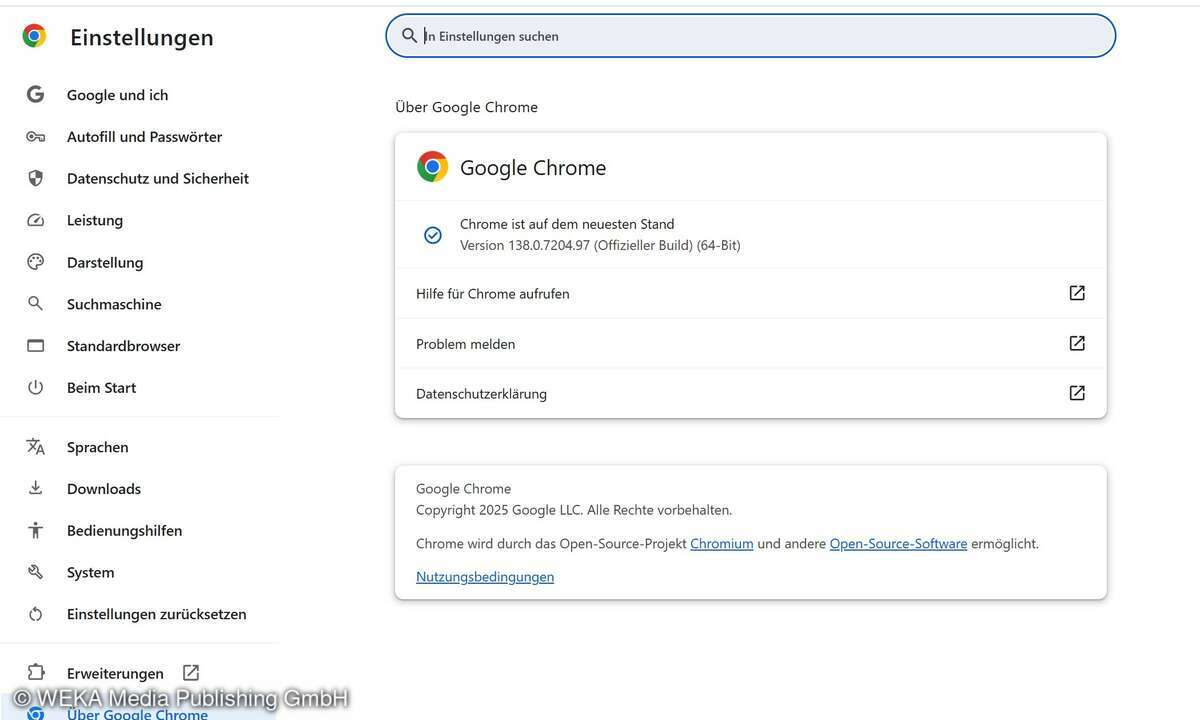
Task: Click the Einstellungen page title
Action: click(x=142, y=37)
